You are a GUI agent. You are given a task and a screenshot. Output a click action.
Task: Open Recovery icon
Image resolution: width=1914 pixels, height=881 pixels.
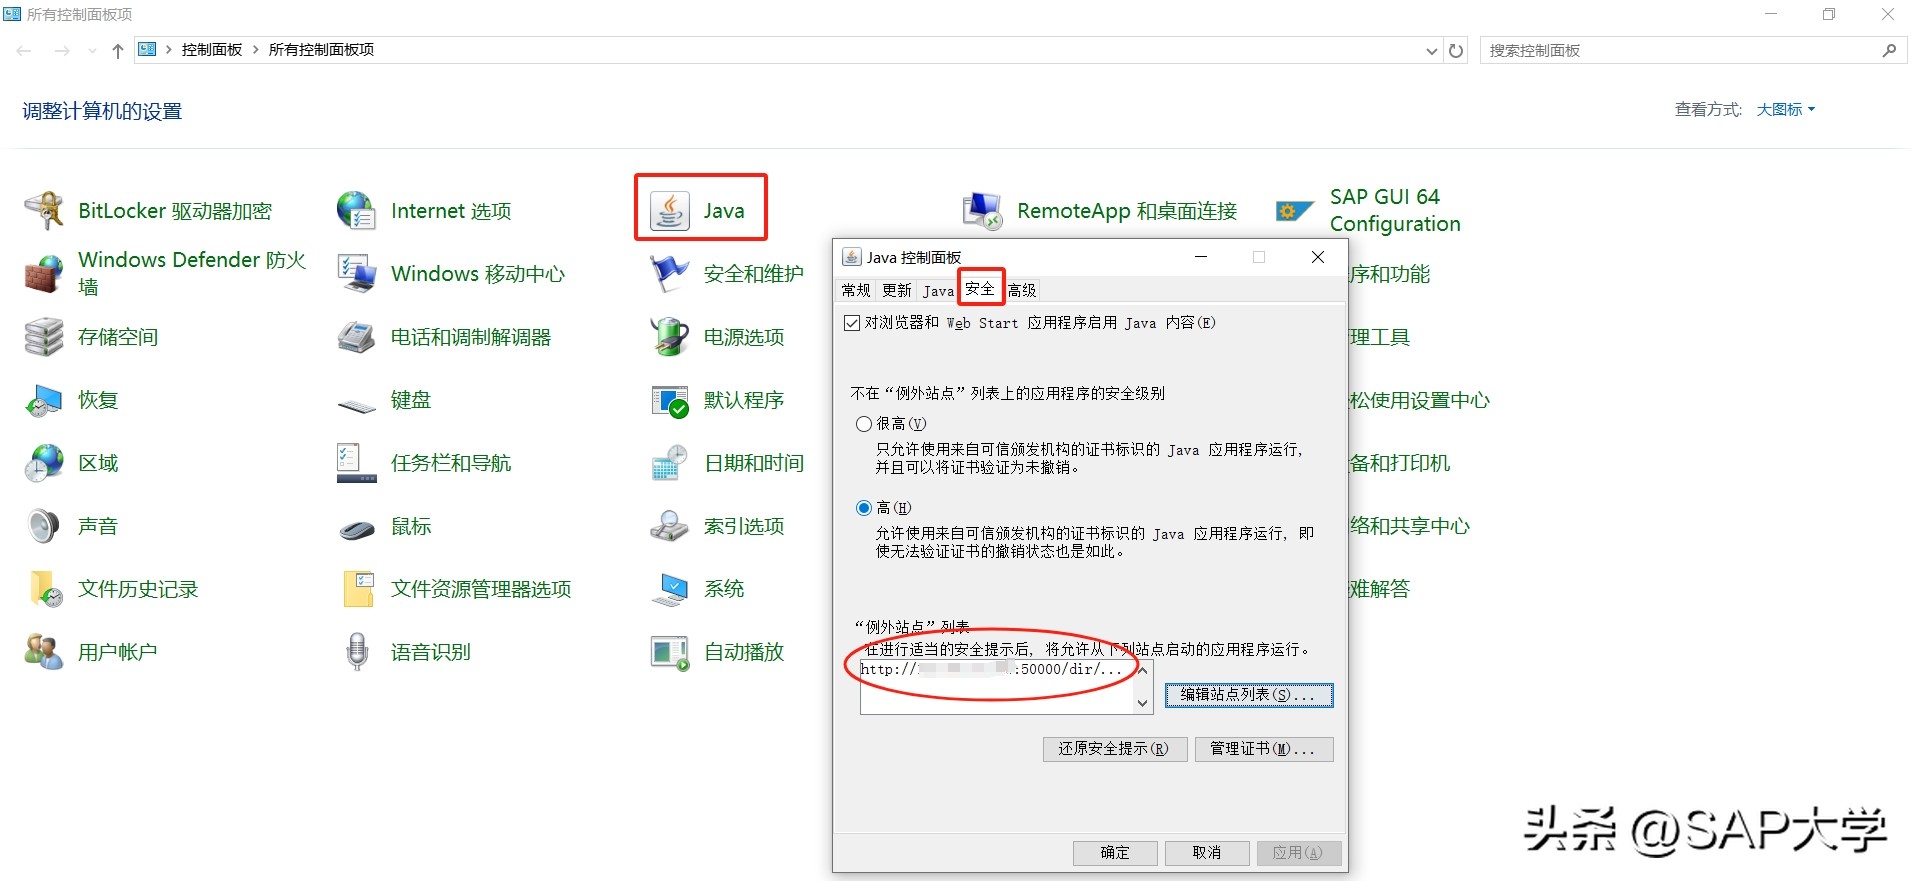(x=44, y=400)
